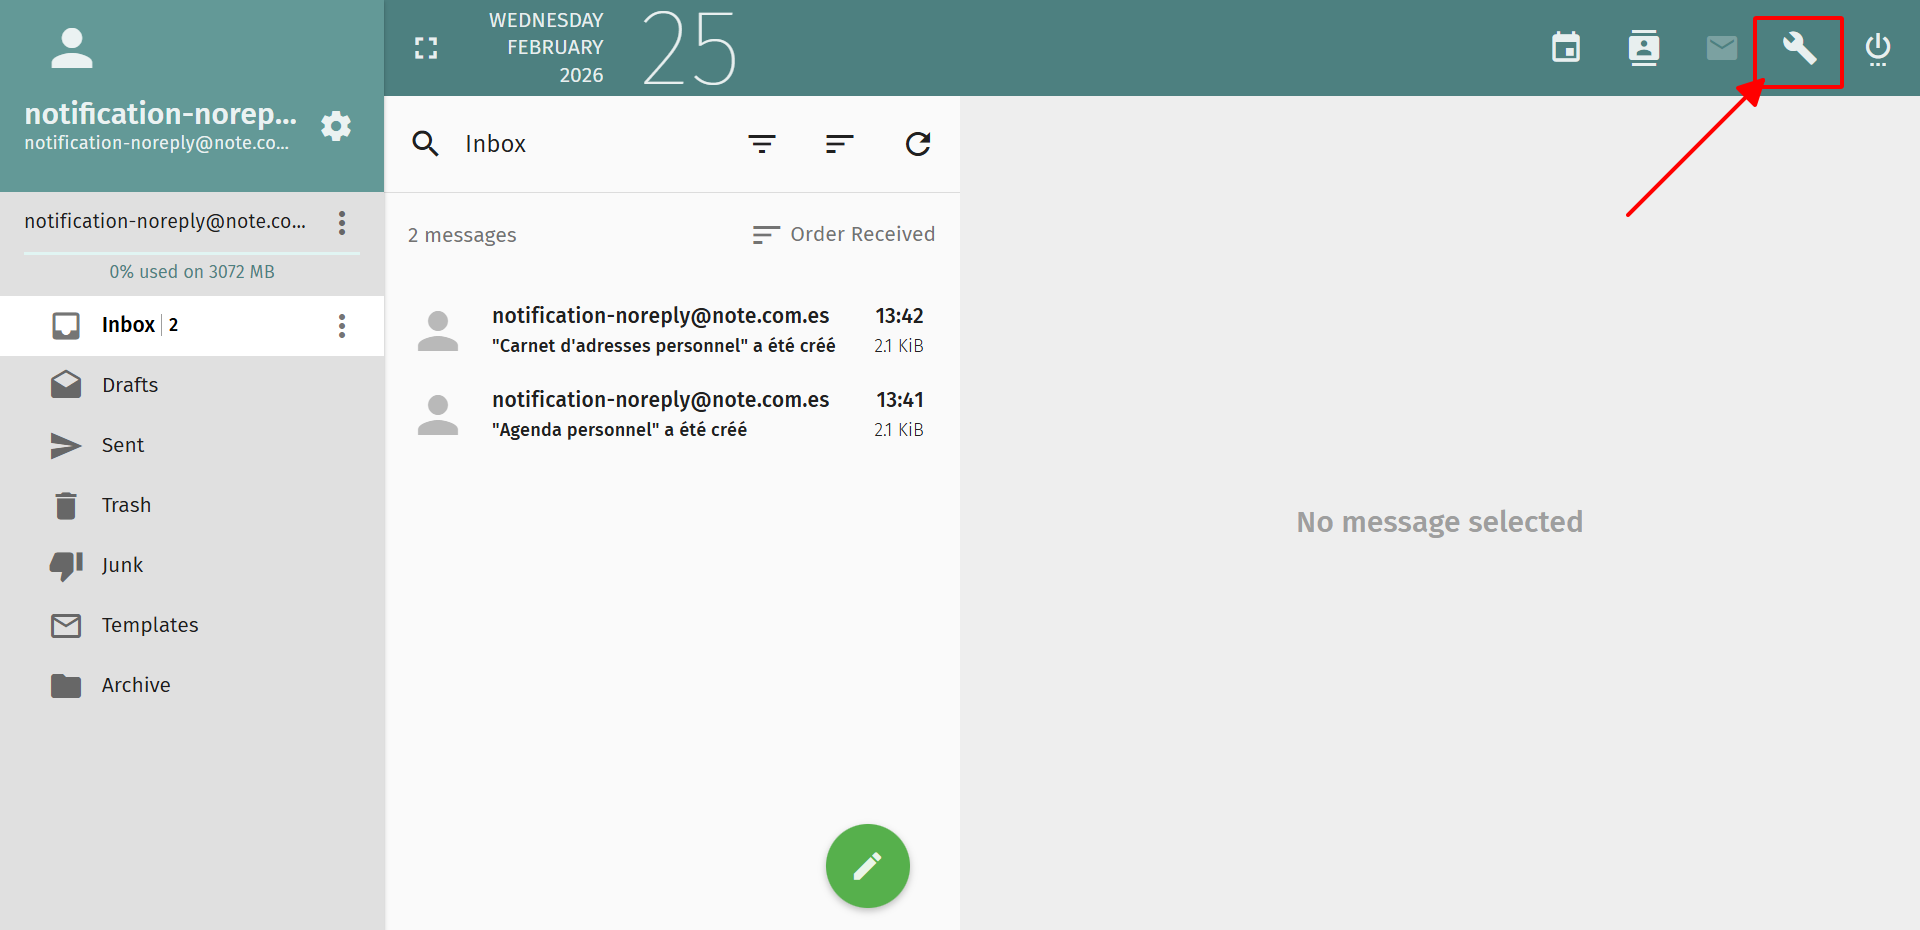Image resolution: width=1920 pixels, height=930 pixels.
Task: Toggle the fullscreen expand icon
Action: coord(426,48)
